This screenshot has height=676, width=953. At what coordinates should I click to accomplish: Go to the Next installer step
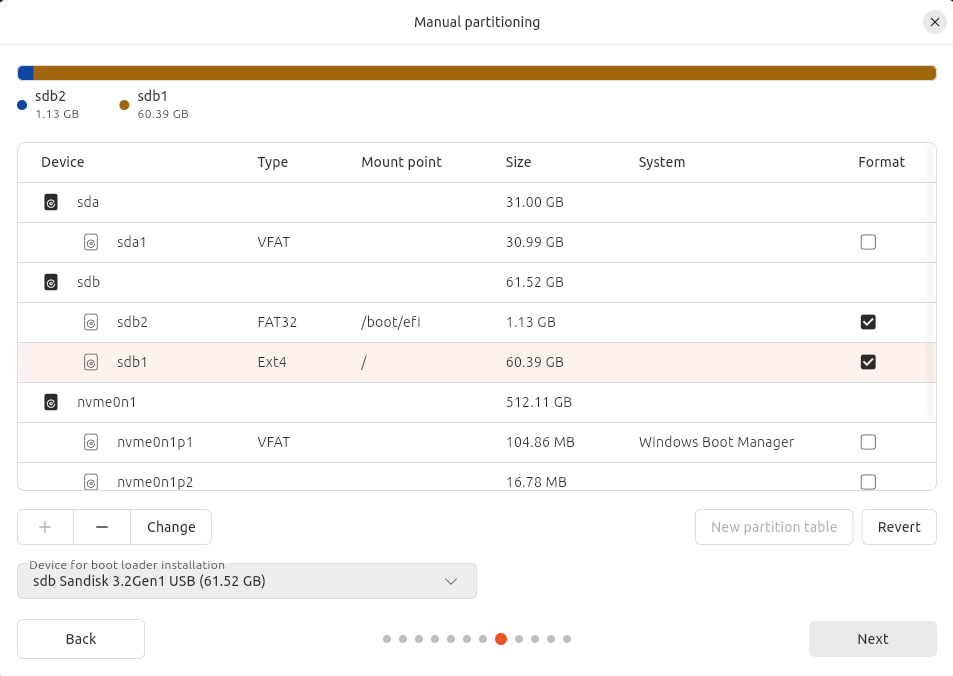click(x=872, y=639)
